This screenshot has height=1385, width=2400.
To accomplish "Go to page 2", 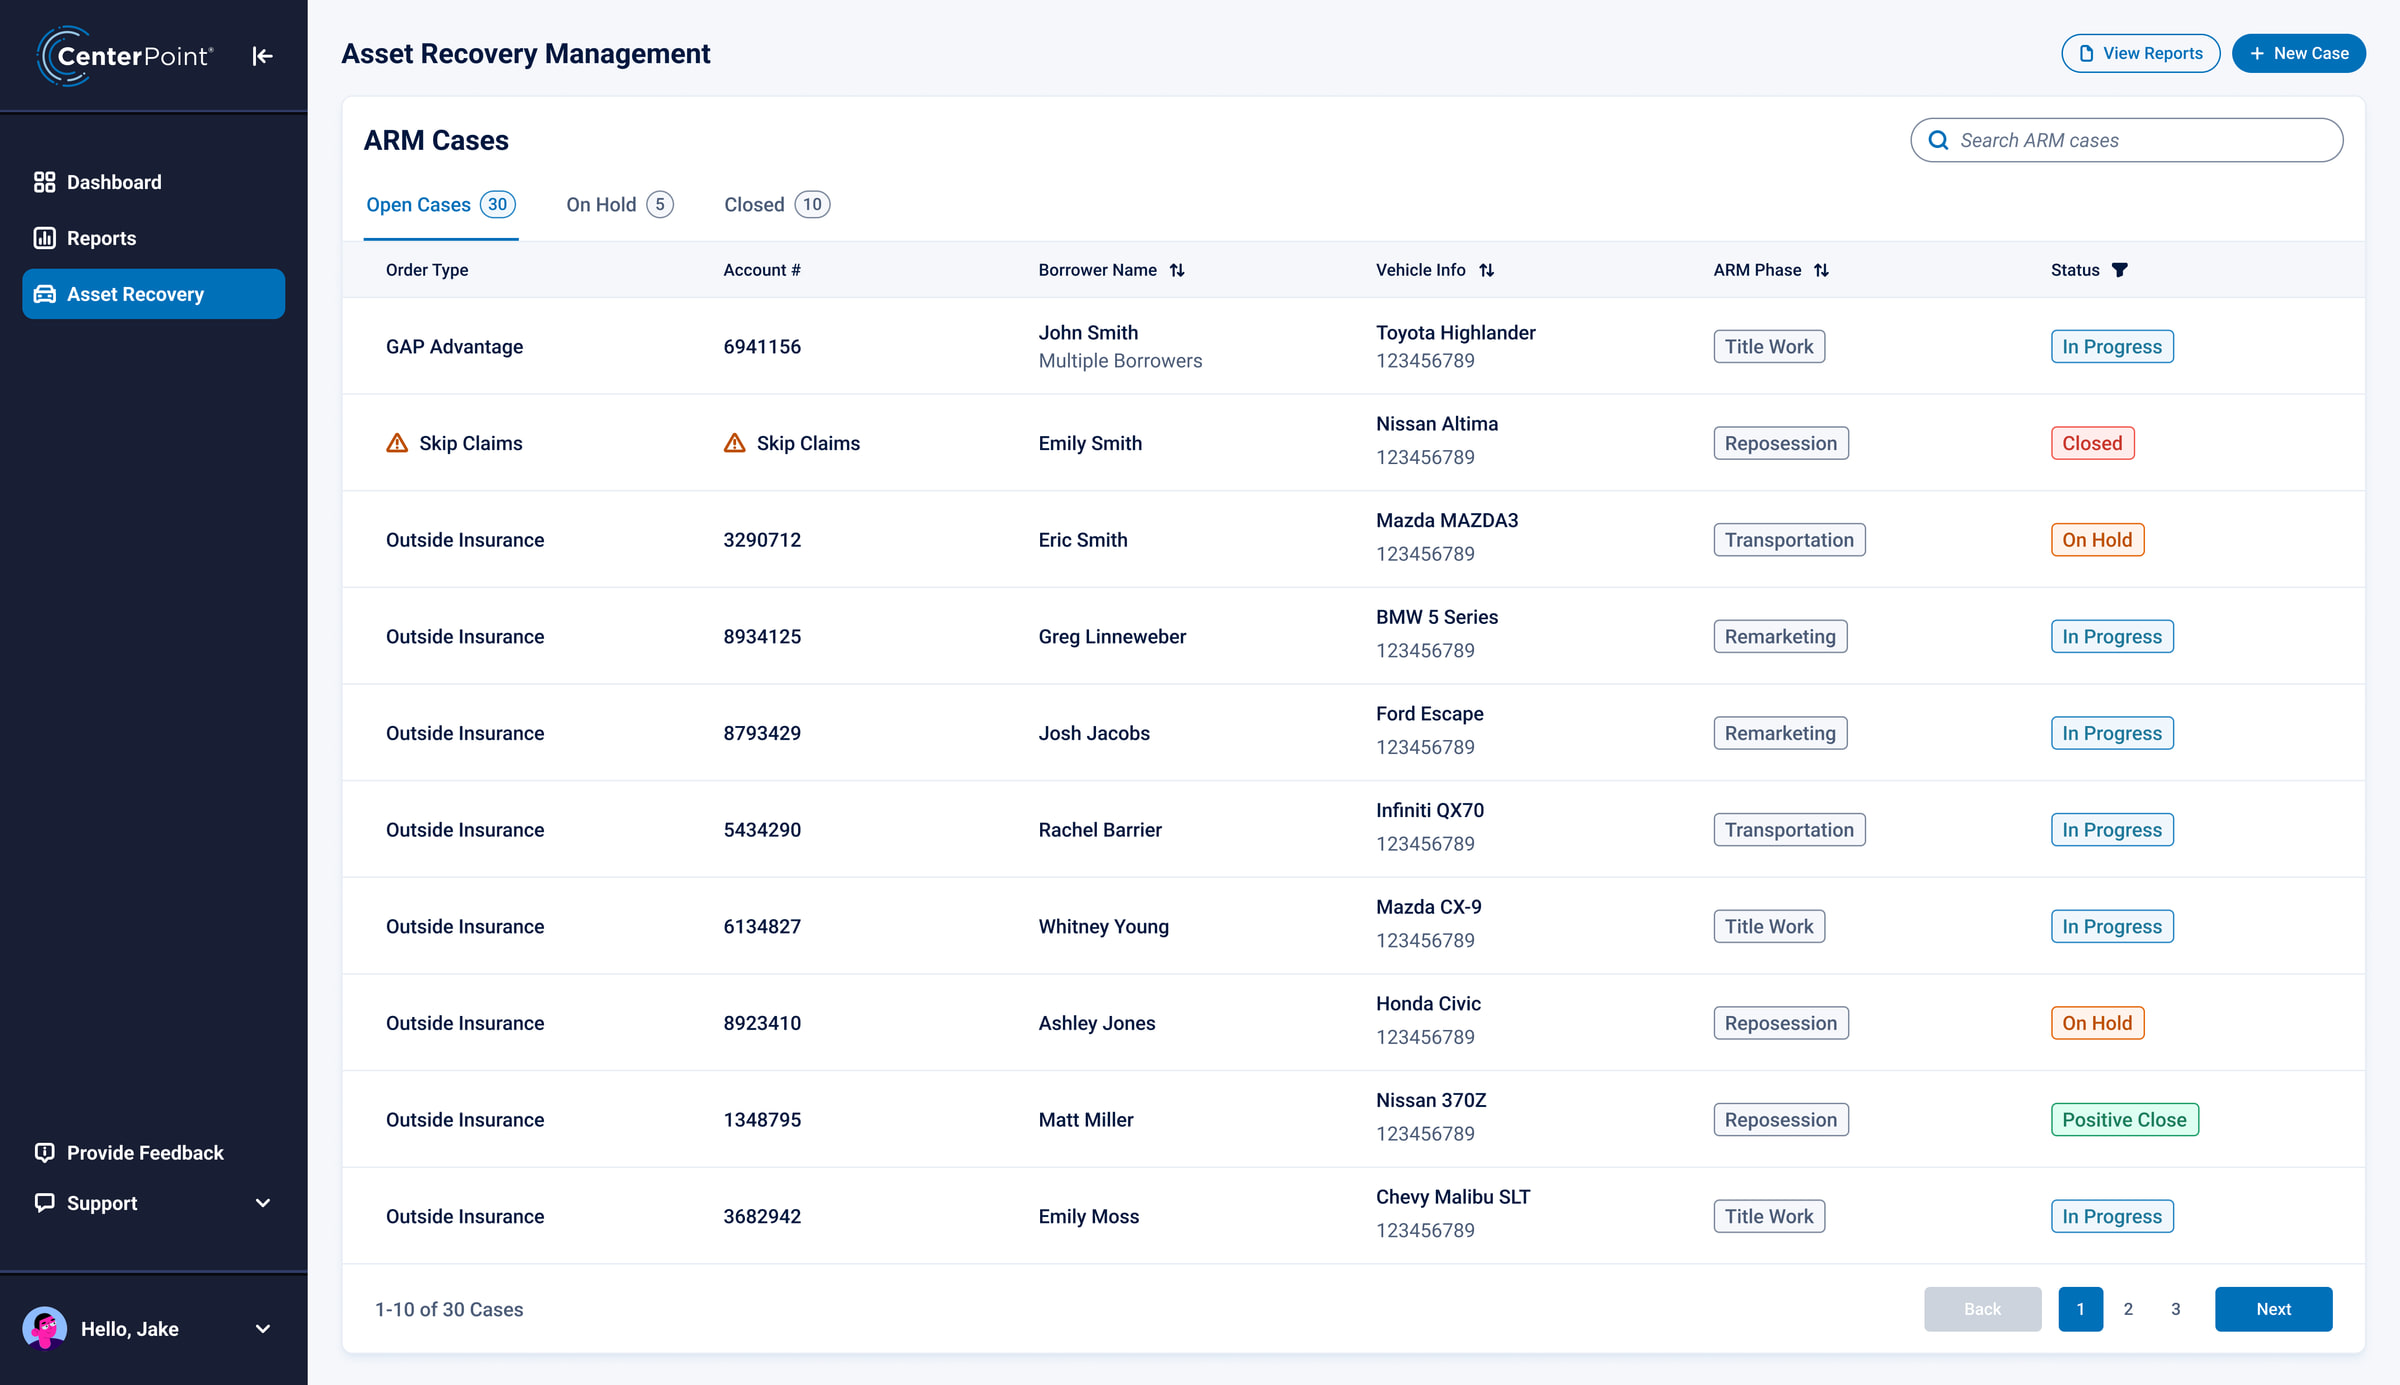I will (x=2128, y=1309).
